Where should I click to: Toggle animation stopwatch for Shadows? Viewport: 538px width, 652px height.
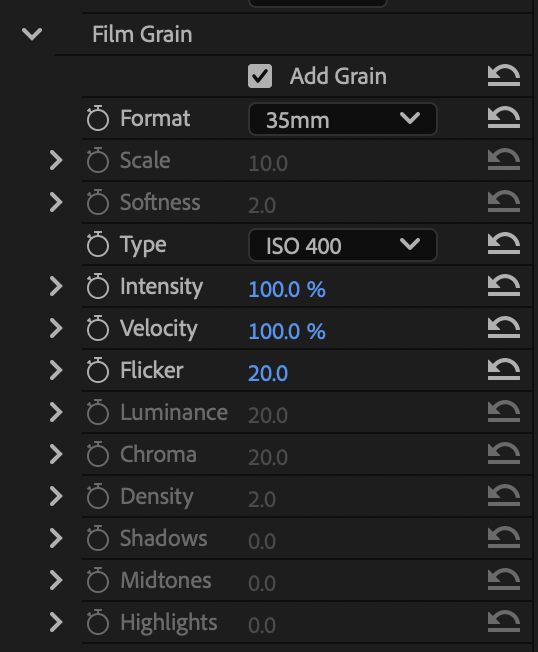click(98, 538)
